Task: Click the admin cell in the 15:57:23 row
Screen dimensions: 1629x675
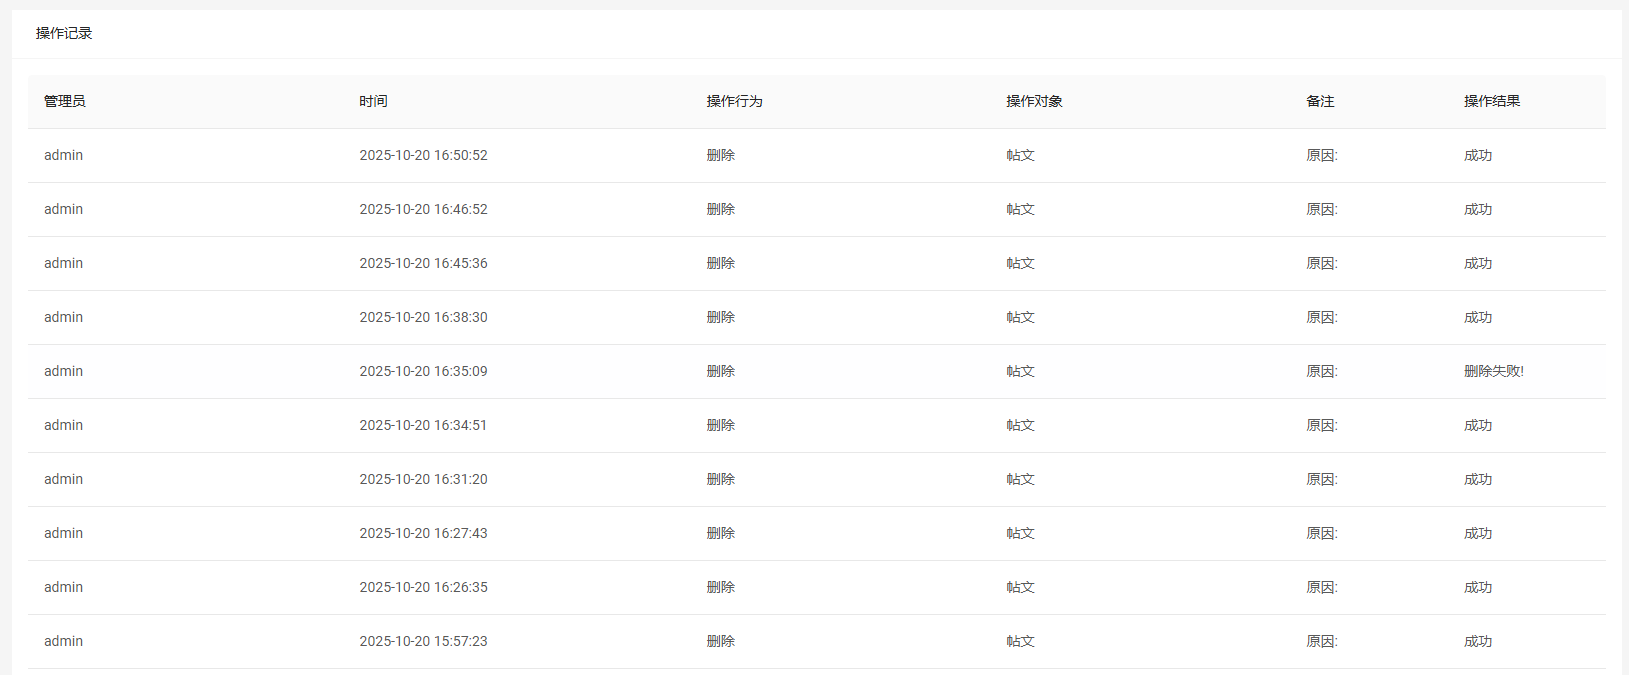Action: click(x=63, y=641)
